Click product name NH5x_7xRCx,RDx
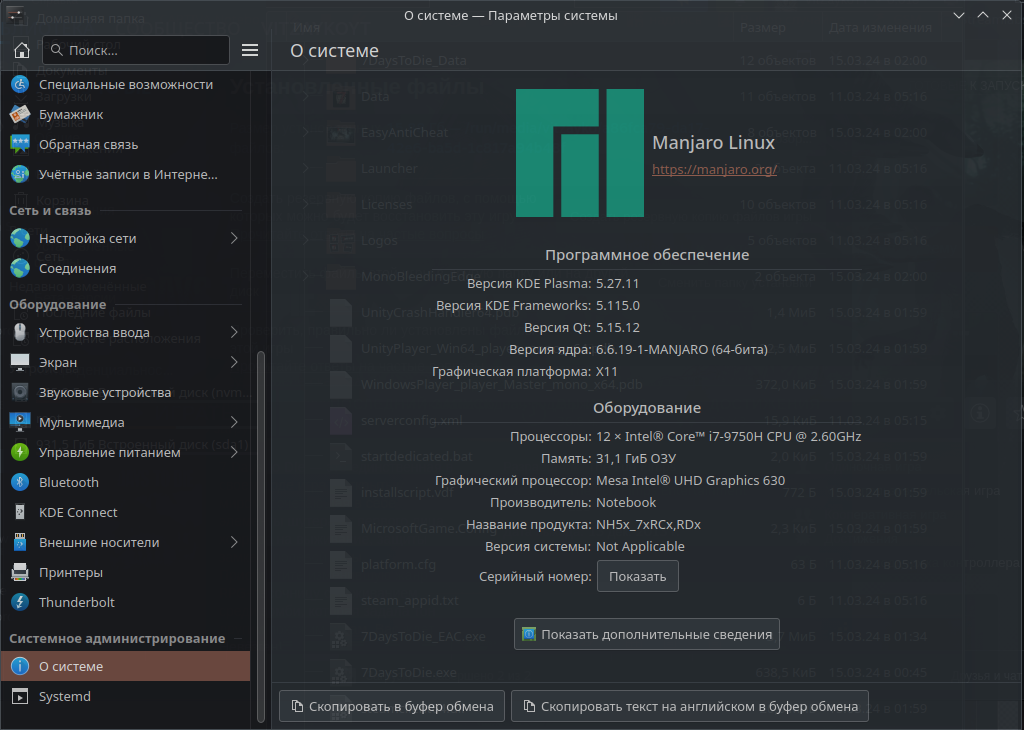The image size is (1024, 730). pyautogui.click(x=648, y=524)
